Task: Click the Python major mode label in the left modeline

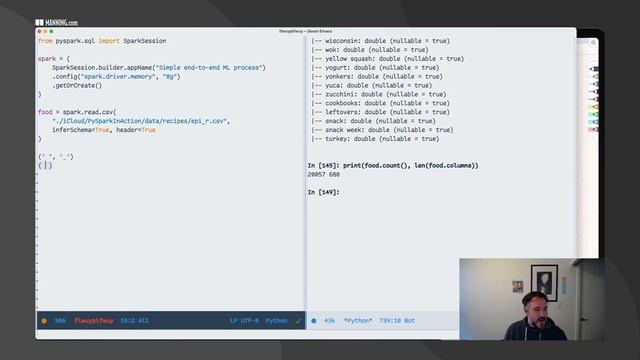Action: click(x=276, y=321)
